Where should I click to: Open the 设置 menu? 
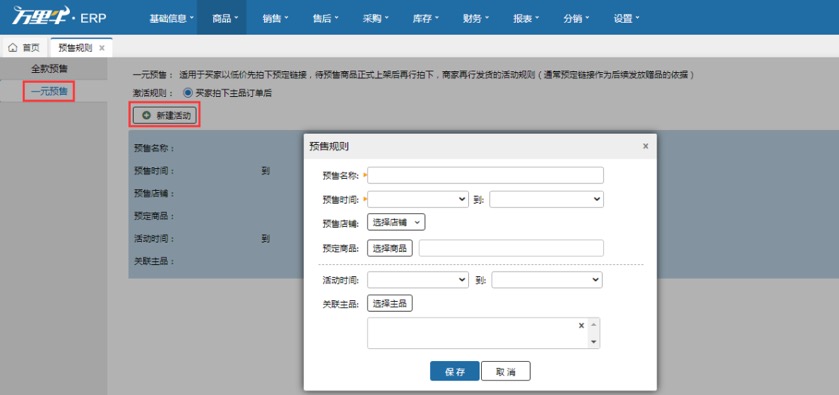(627, 18)
